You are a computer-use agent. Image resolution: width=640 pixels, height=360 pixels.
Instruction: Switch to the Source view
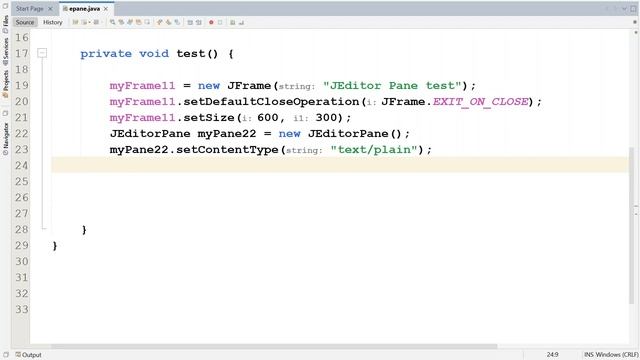[24, 22]
